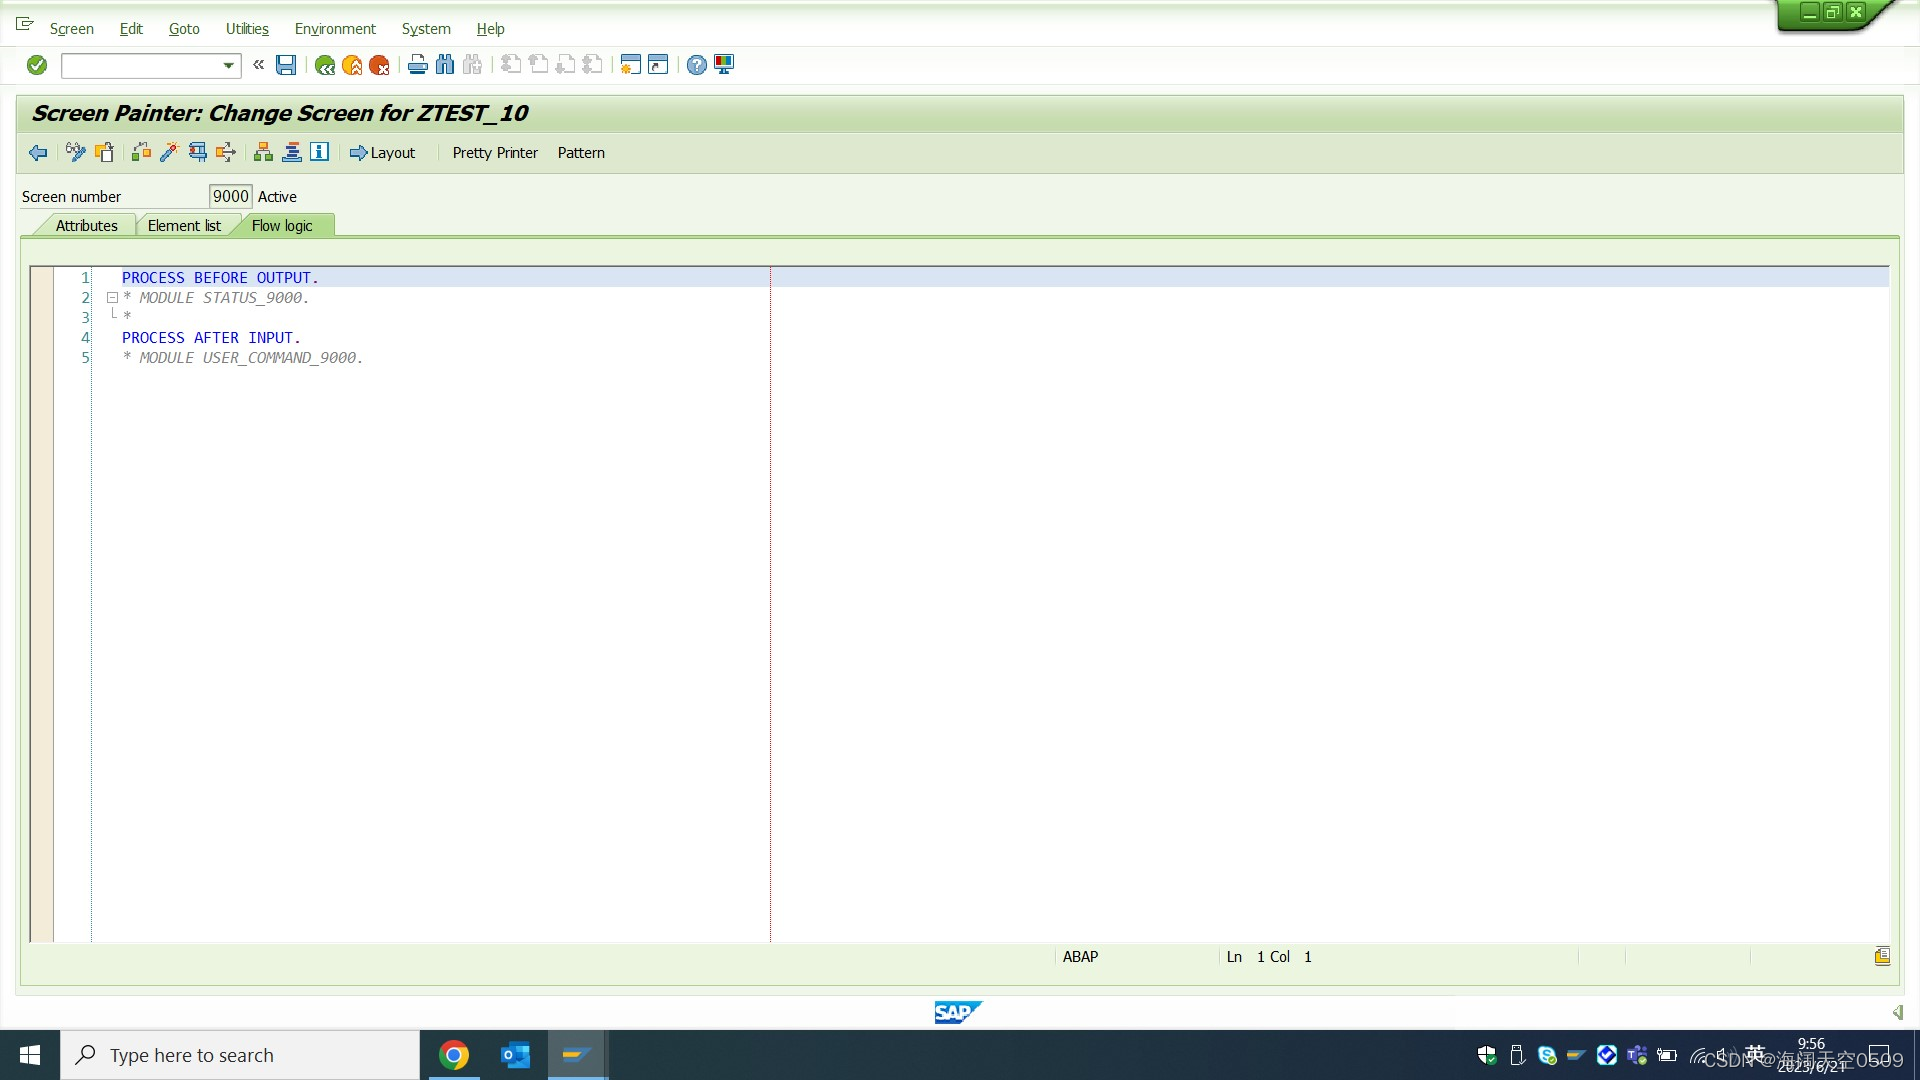Viewport: 1920px width, 1080px height.
Task: Click the Screen number input field
Action: click(x=230, y=196)
